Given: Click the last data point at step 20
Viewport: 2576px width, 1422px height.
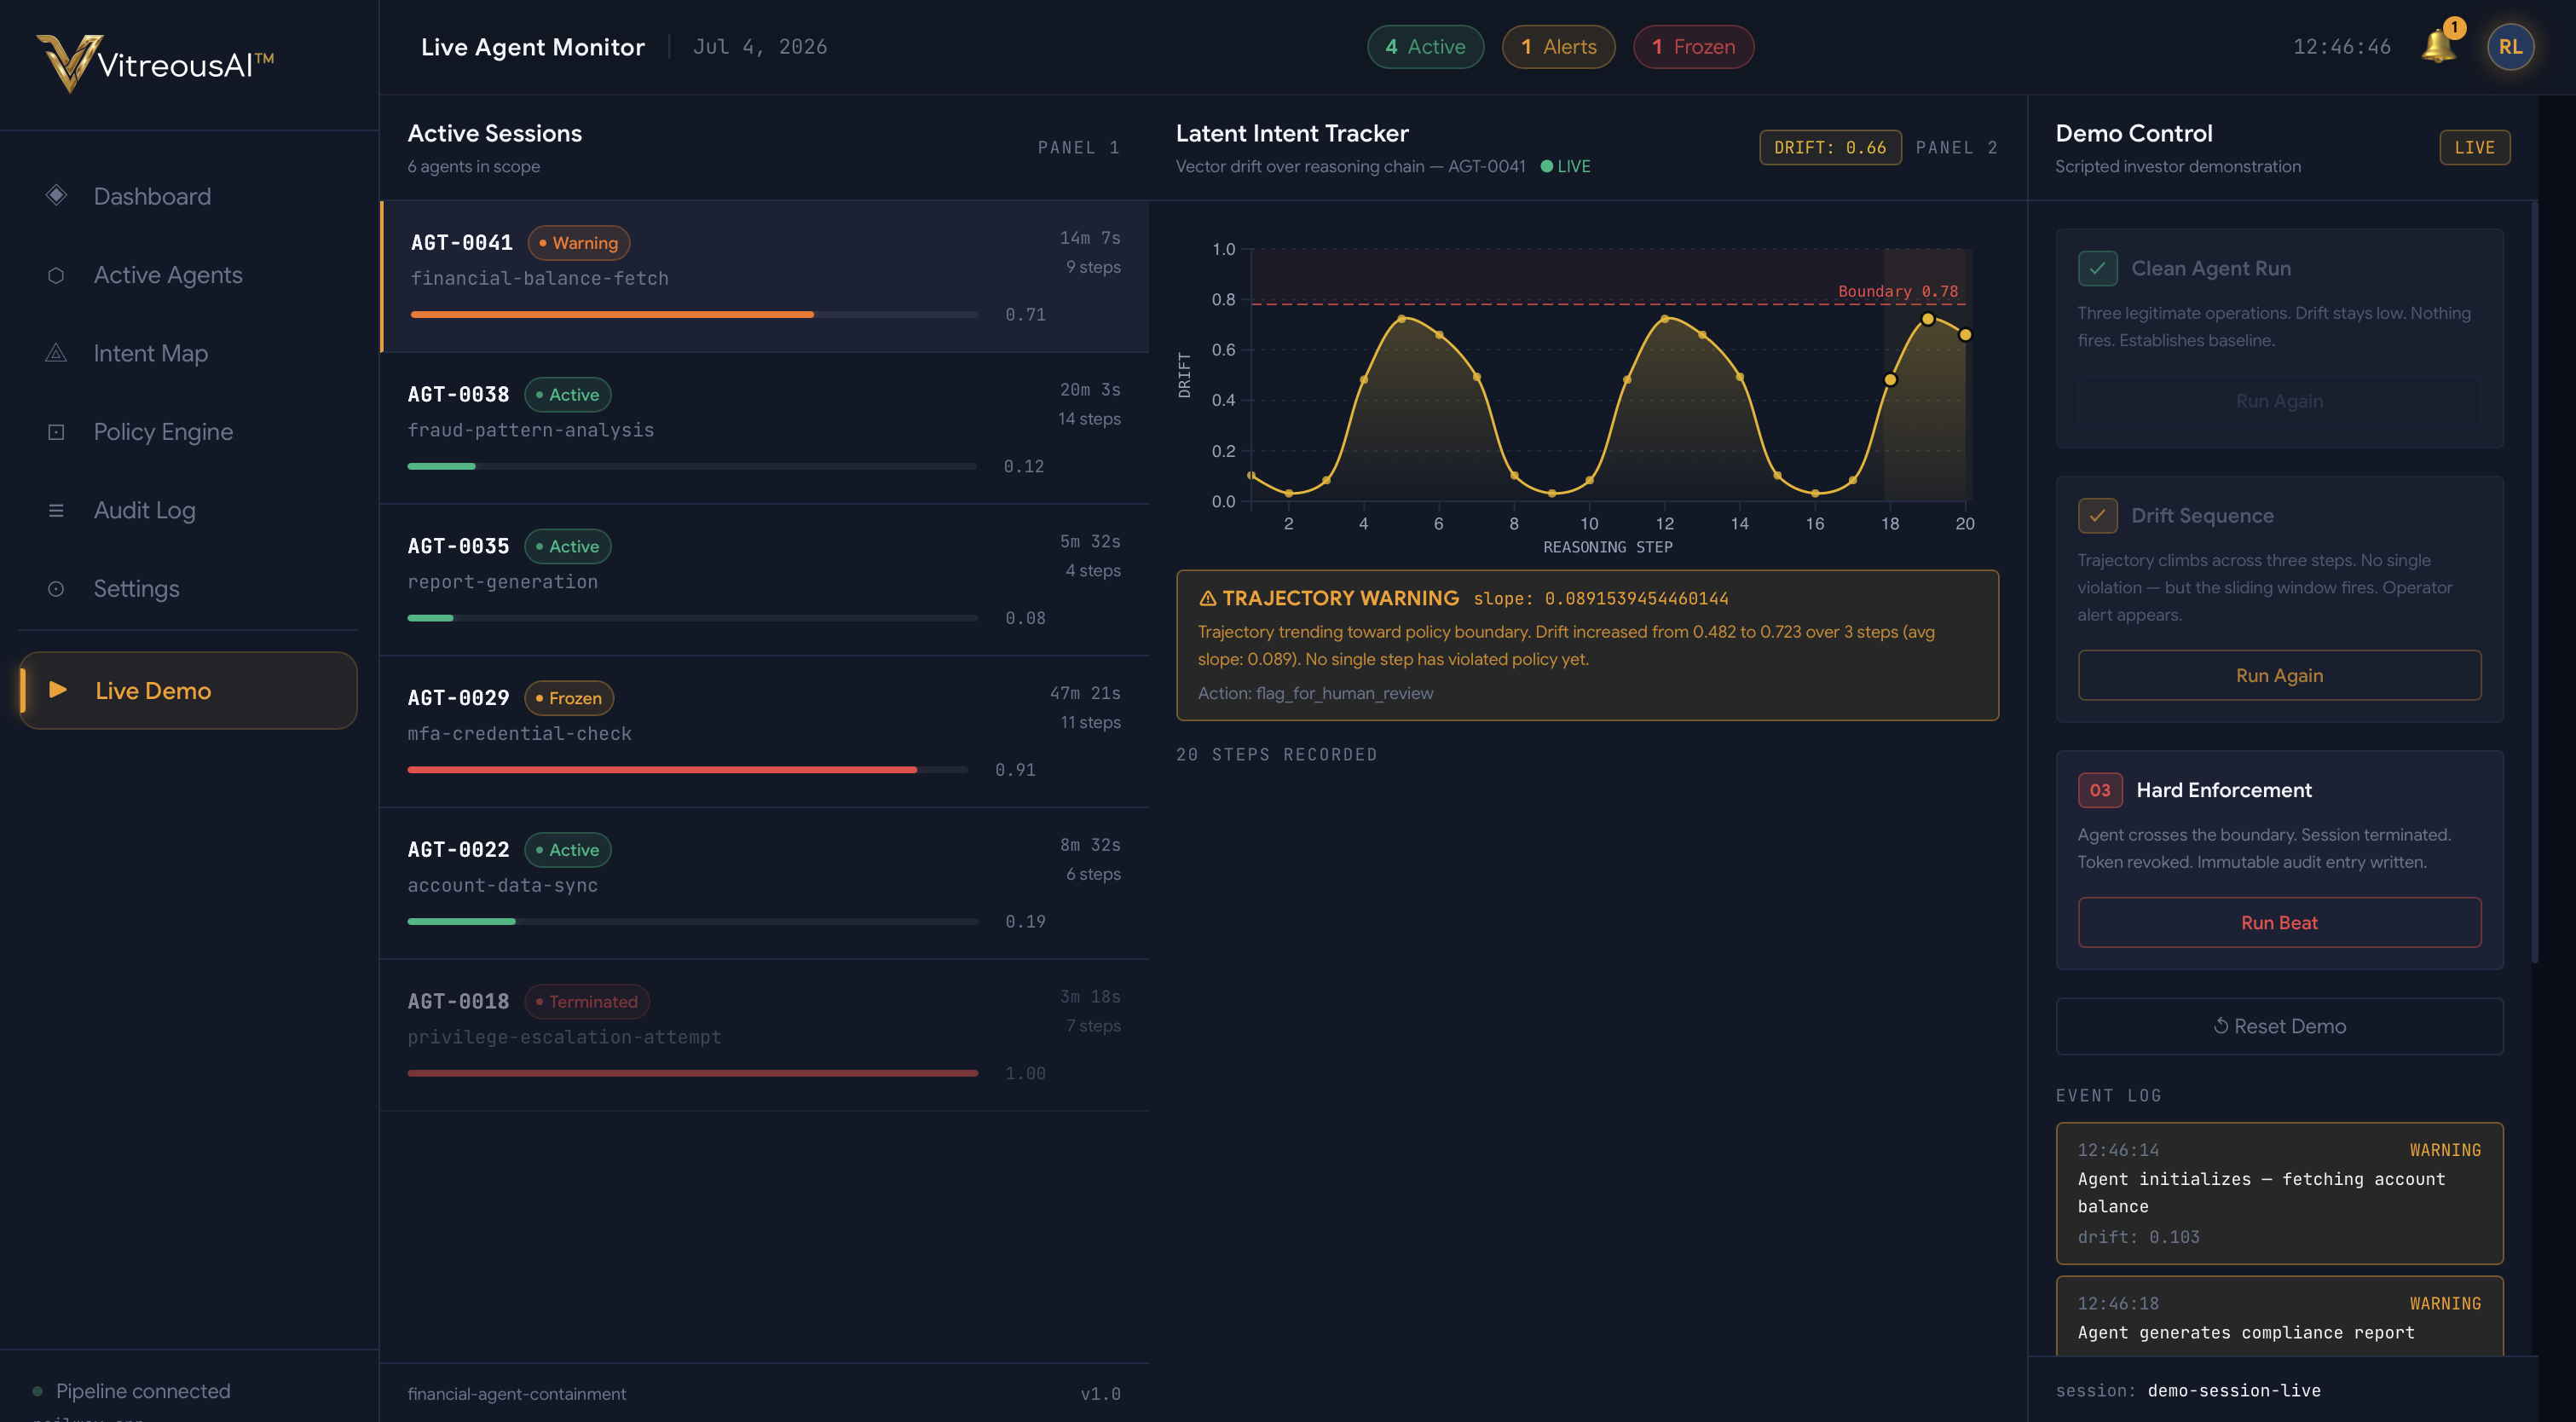Looking at the screenshot, I should [1965, 334].
